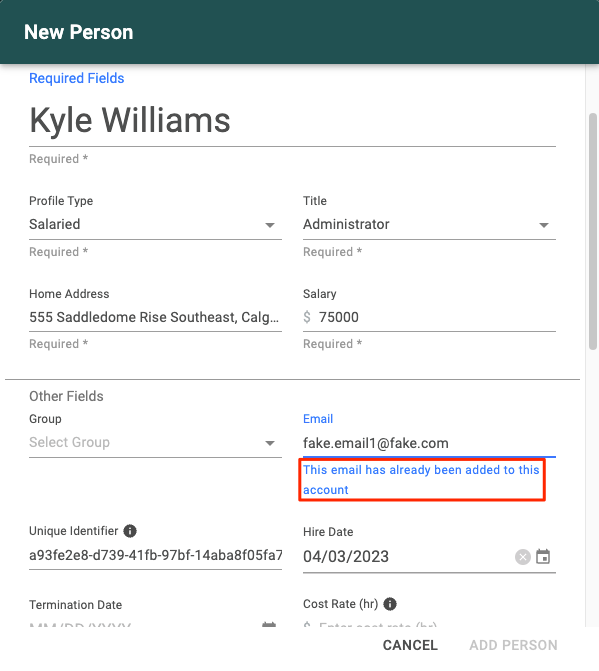Screen dimensions: 599x671
Task: Click the Salary field showing 75000
Action: pyautogui.click(x=429, y=318)
